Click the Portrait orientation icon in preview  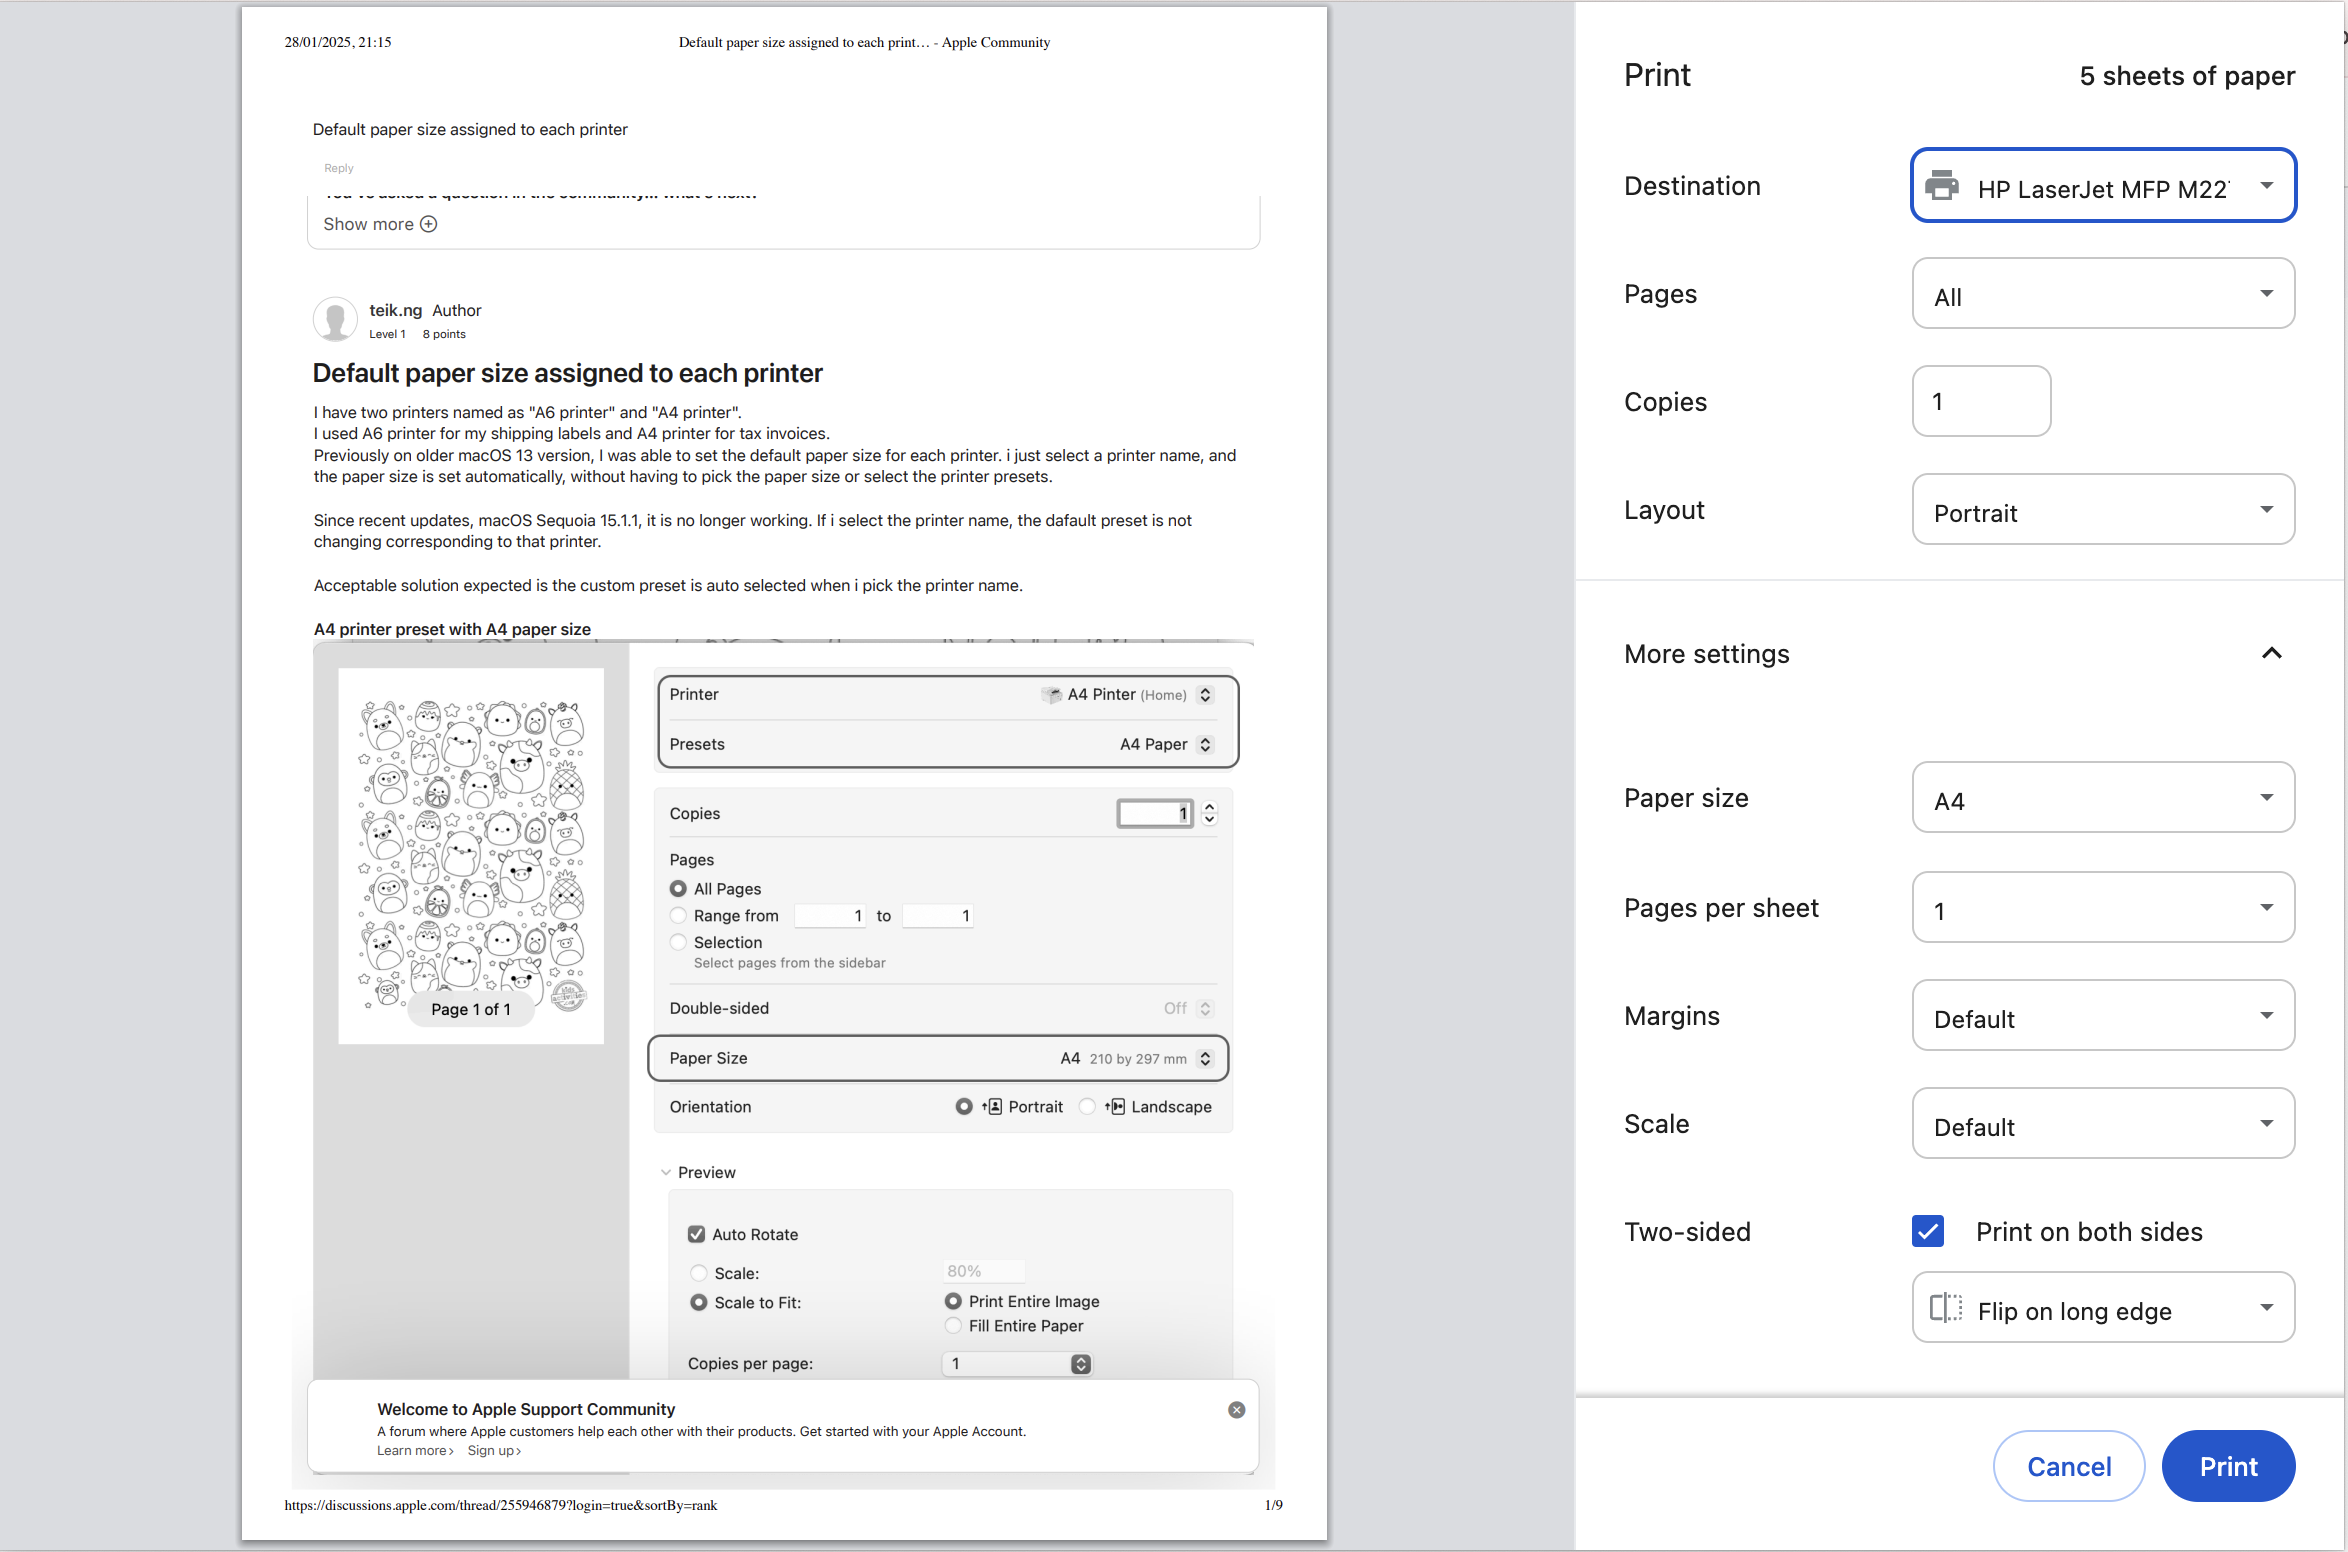click(x=993, y=1106)
